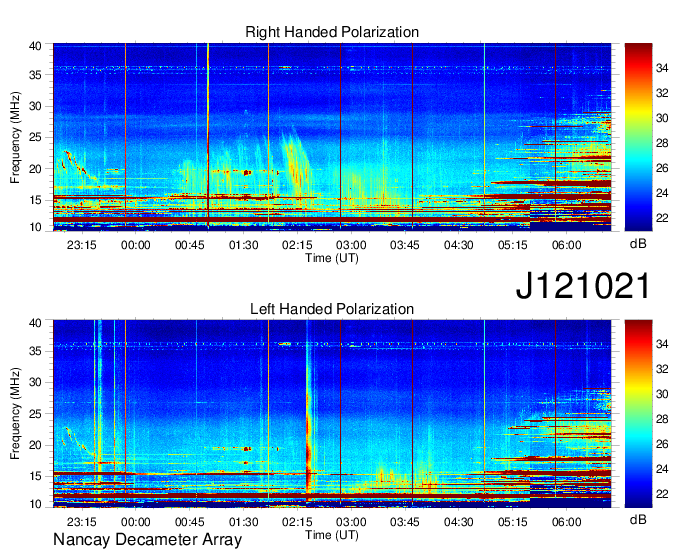680x552 pixels.
Task: Click the 05:15 time tick on Right Handed plot
Action: [x=513, y=245]
